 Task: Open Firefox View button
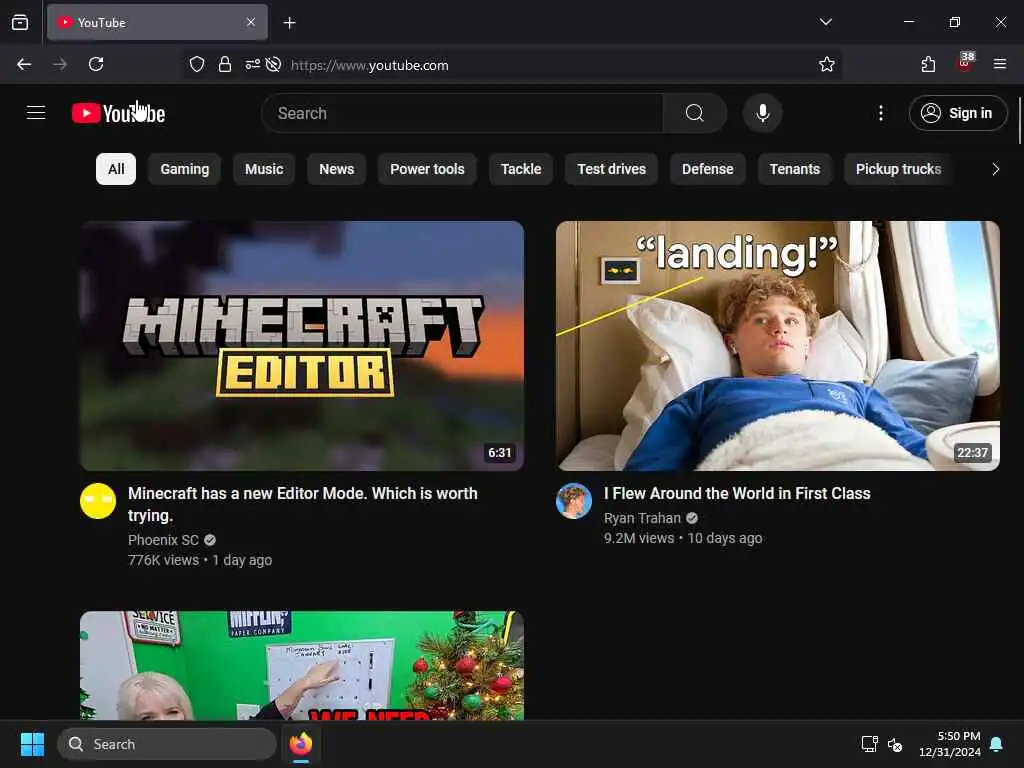(x=20, y=22)
